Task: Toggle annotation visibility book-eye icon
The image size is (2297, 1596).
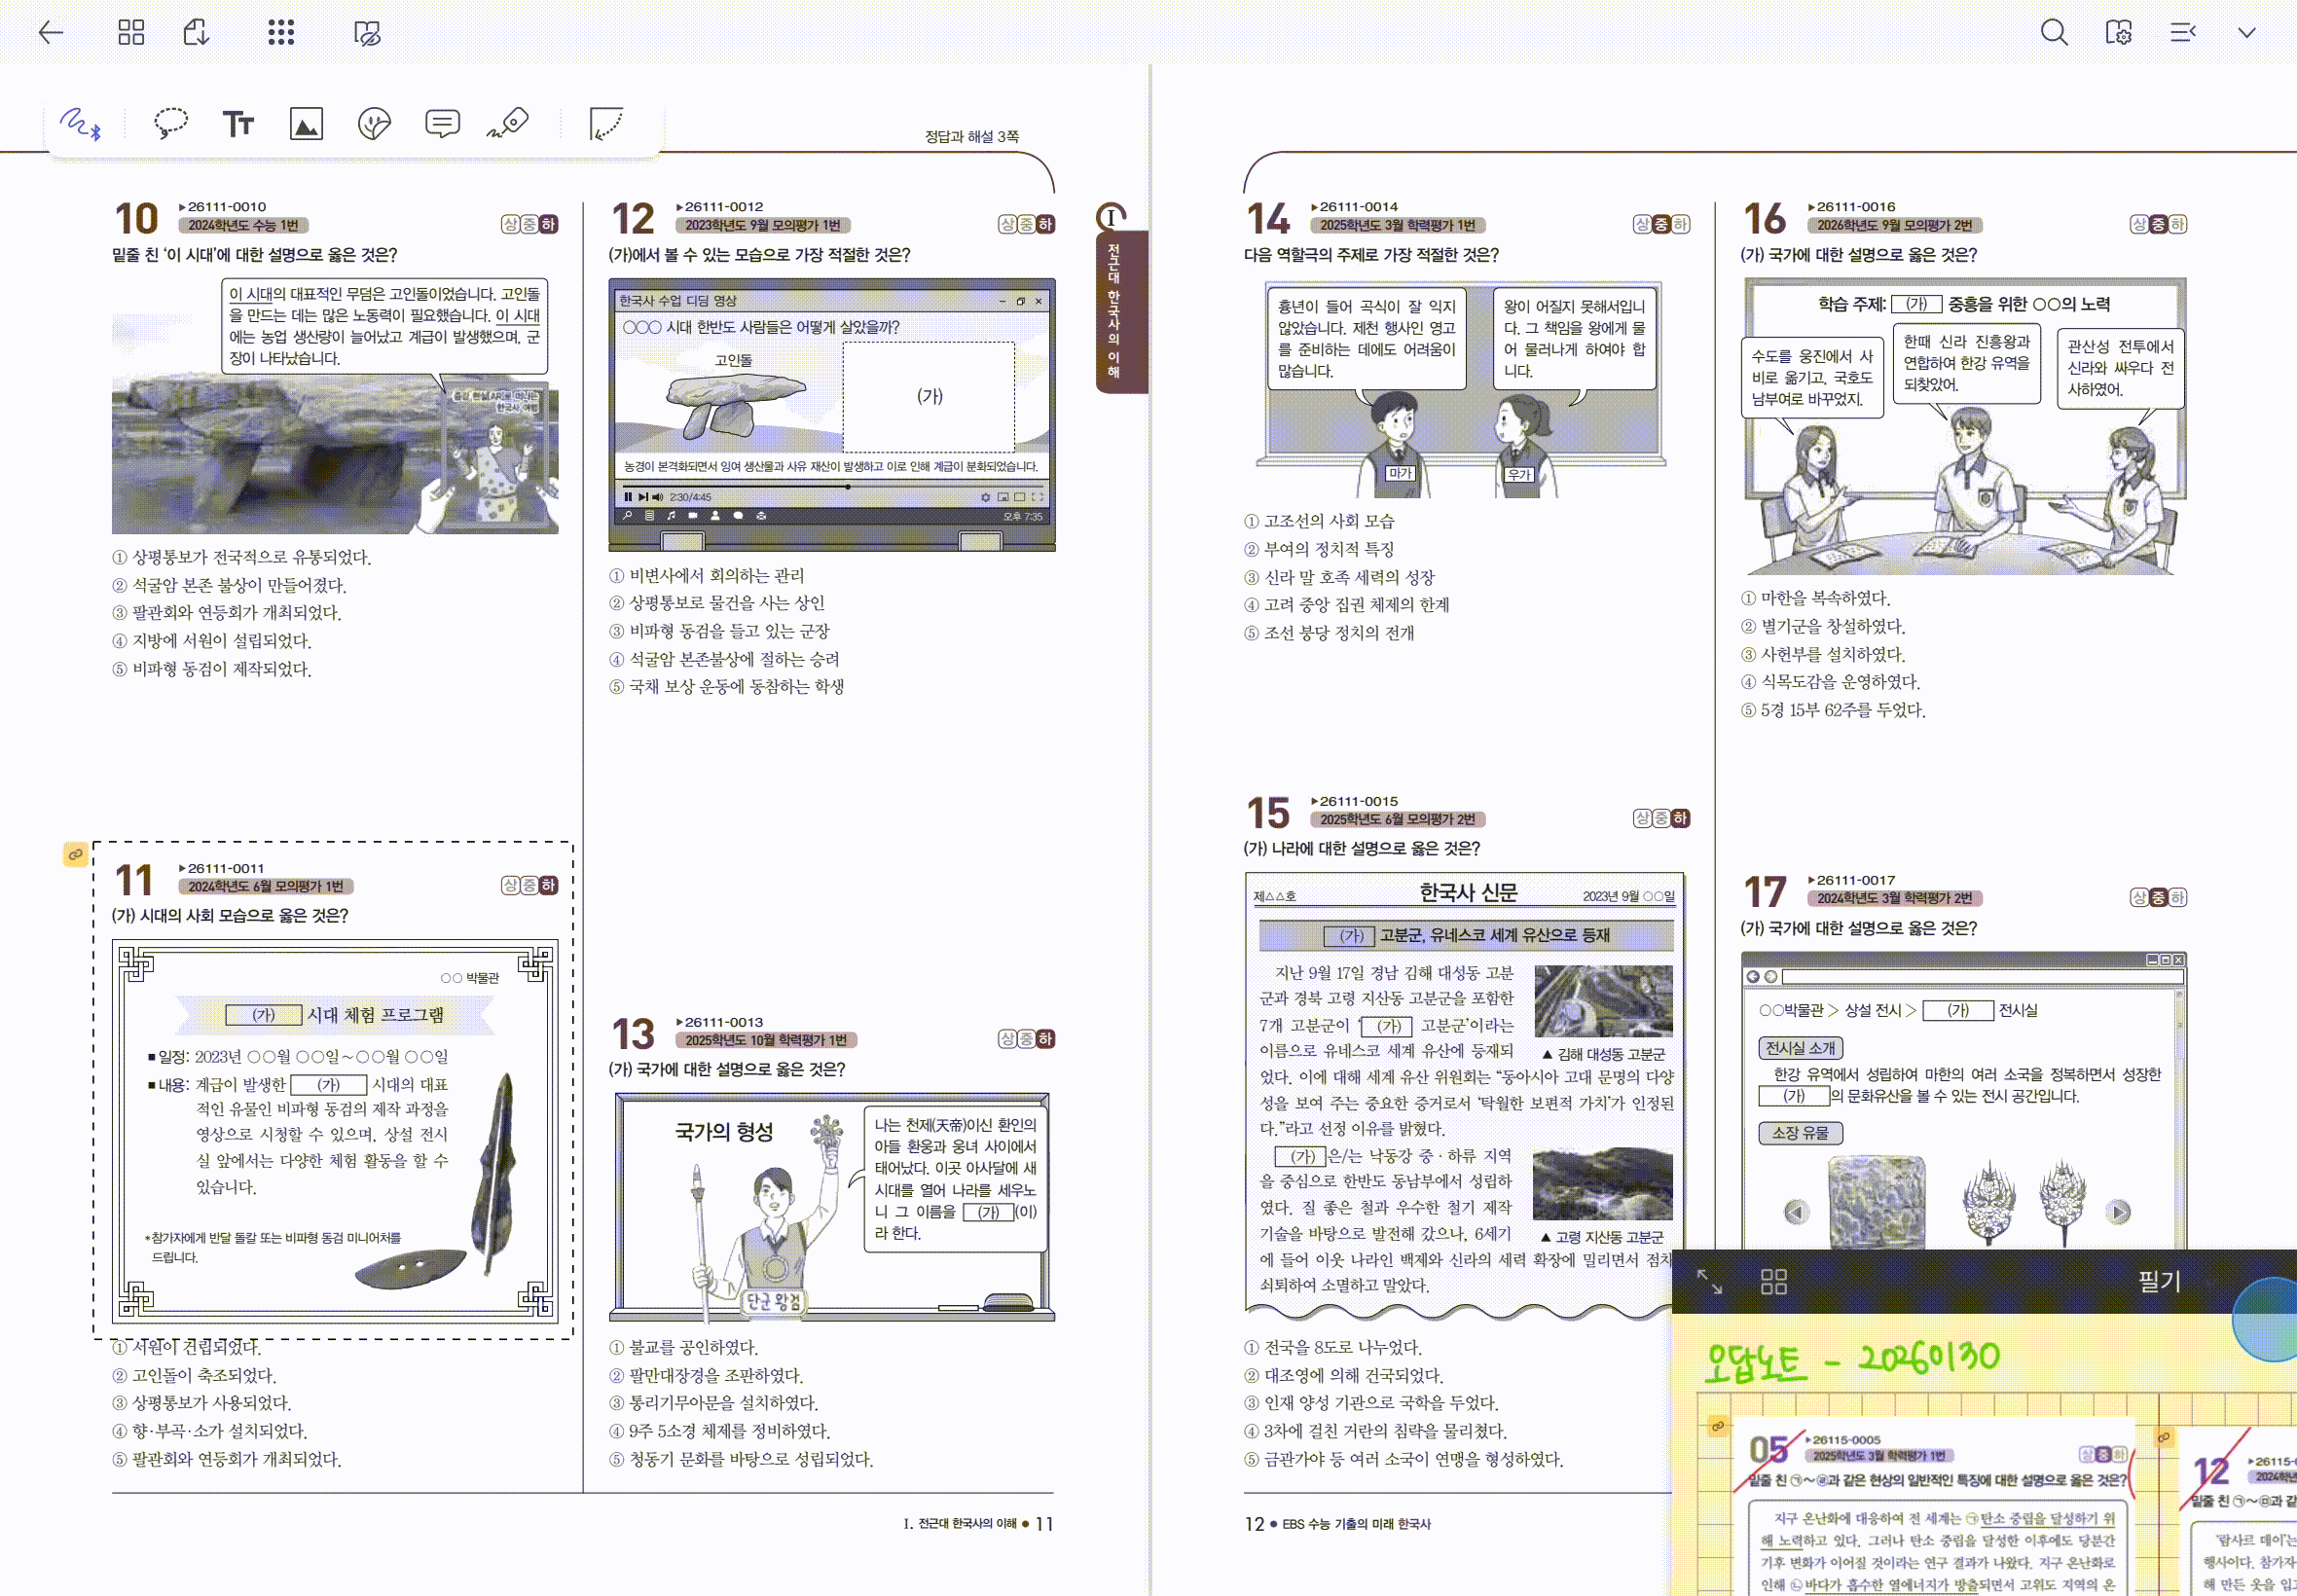Action: click(x=367, y=33)
